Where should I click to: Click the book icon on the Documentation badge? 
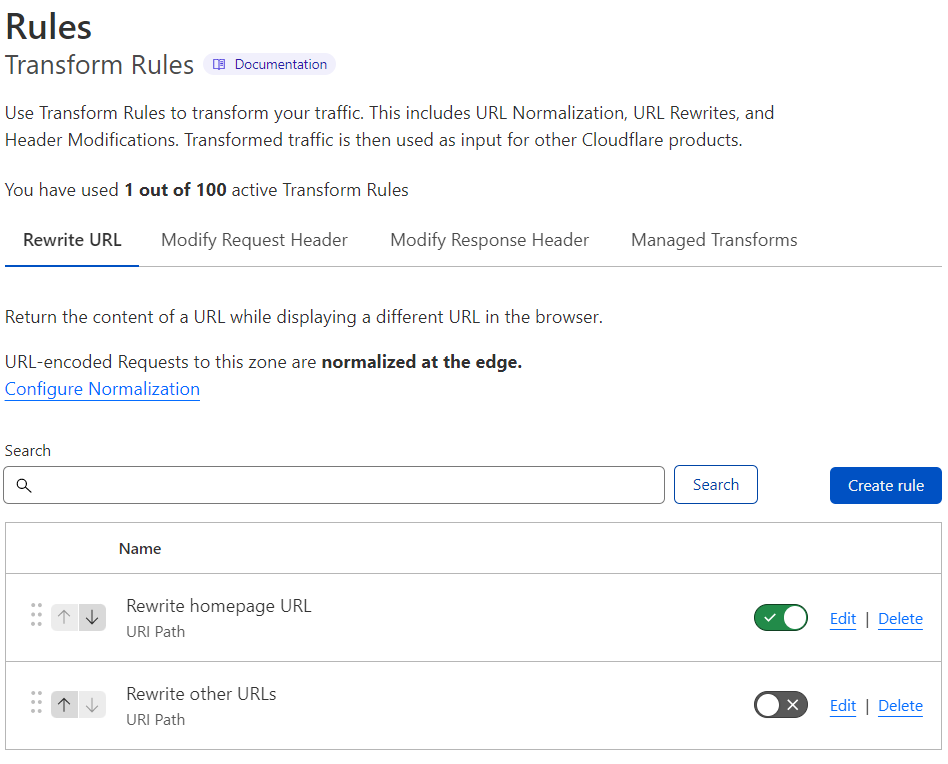pyautogui.click(x=220, y=63)
